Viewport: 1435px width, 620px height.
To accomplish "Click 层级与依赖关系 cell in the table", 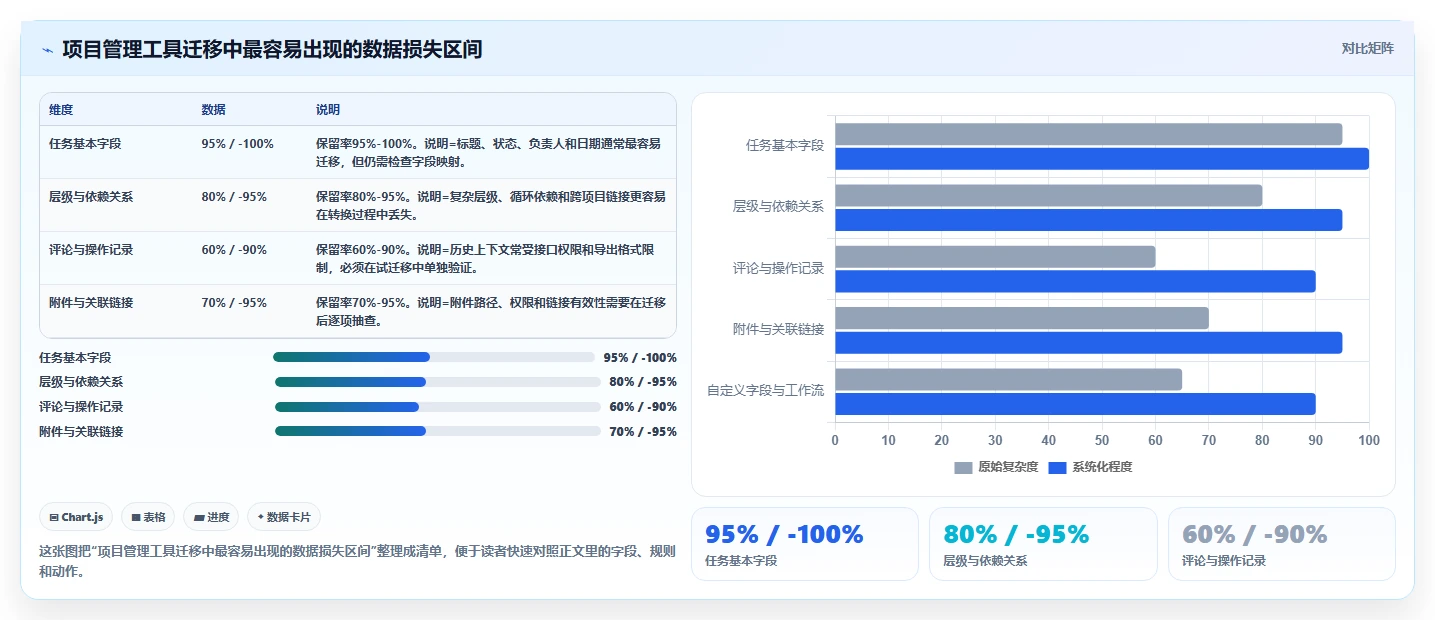I will 91,197.
